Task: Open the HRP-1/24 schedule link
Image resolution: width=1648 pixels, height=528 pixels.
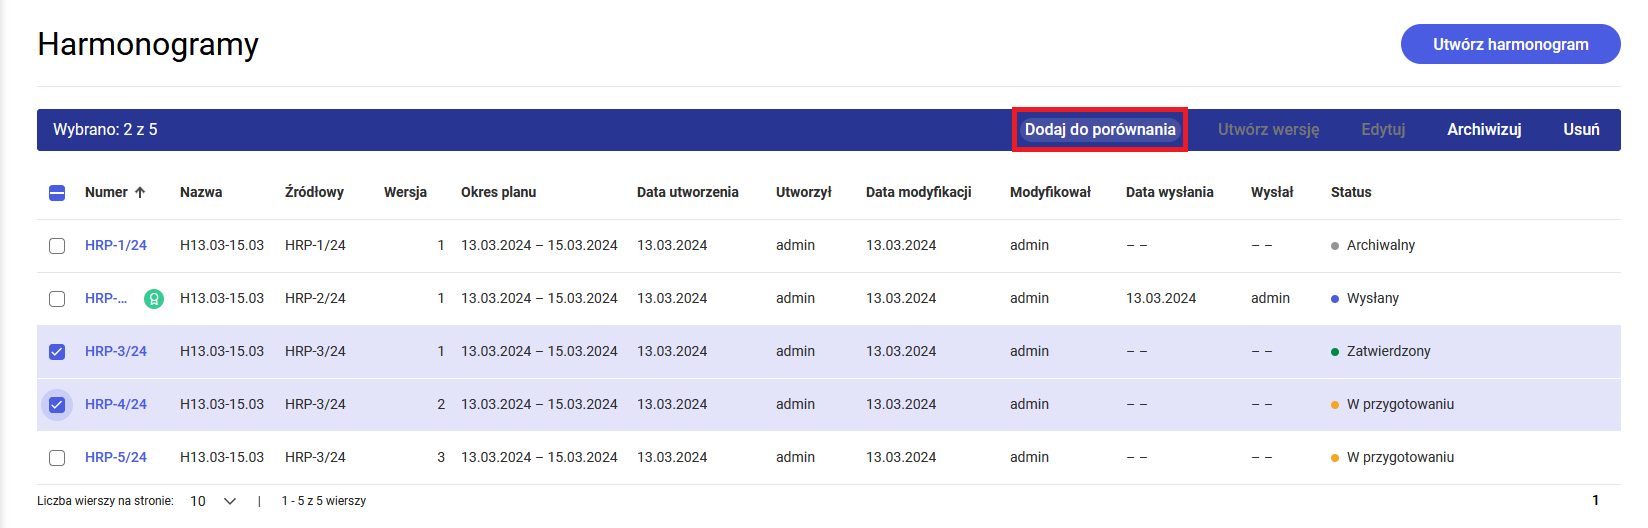Action: [x=116, y=245]
